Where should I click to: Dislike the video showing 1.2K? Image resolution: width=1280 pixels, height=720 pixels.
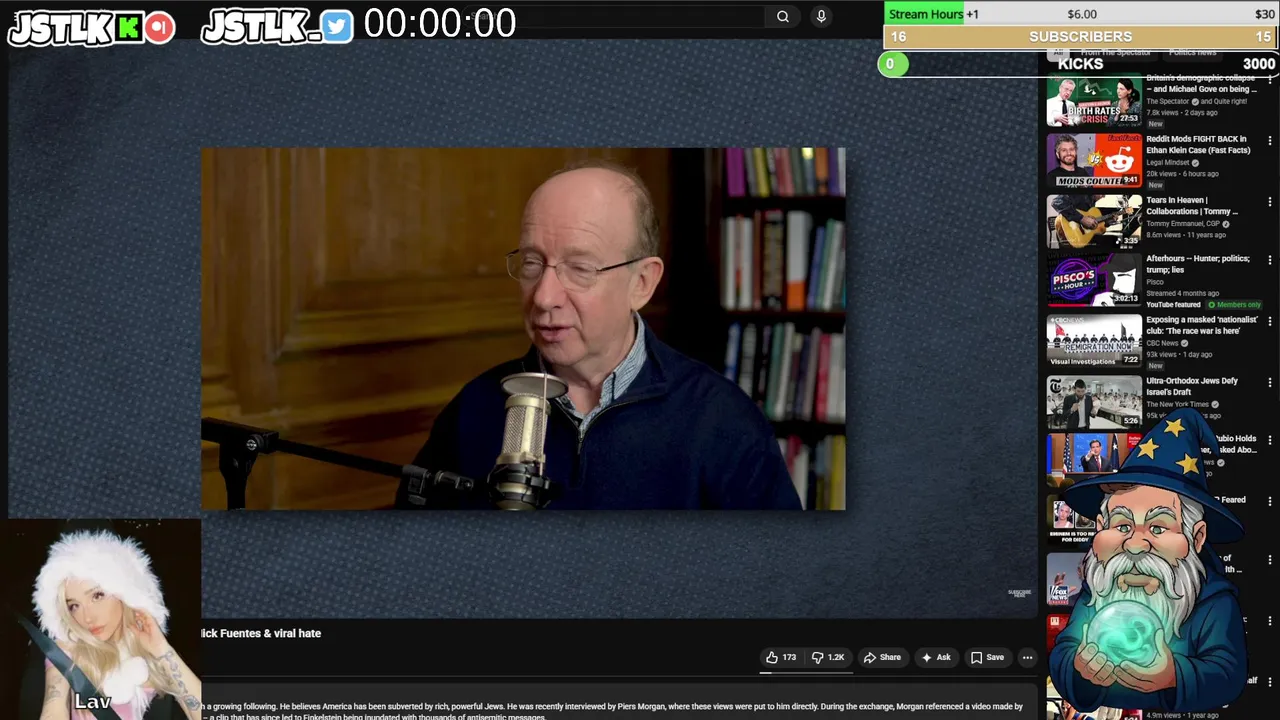829,657
